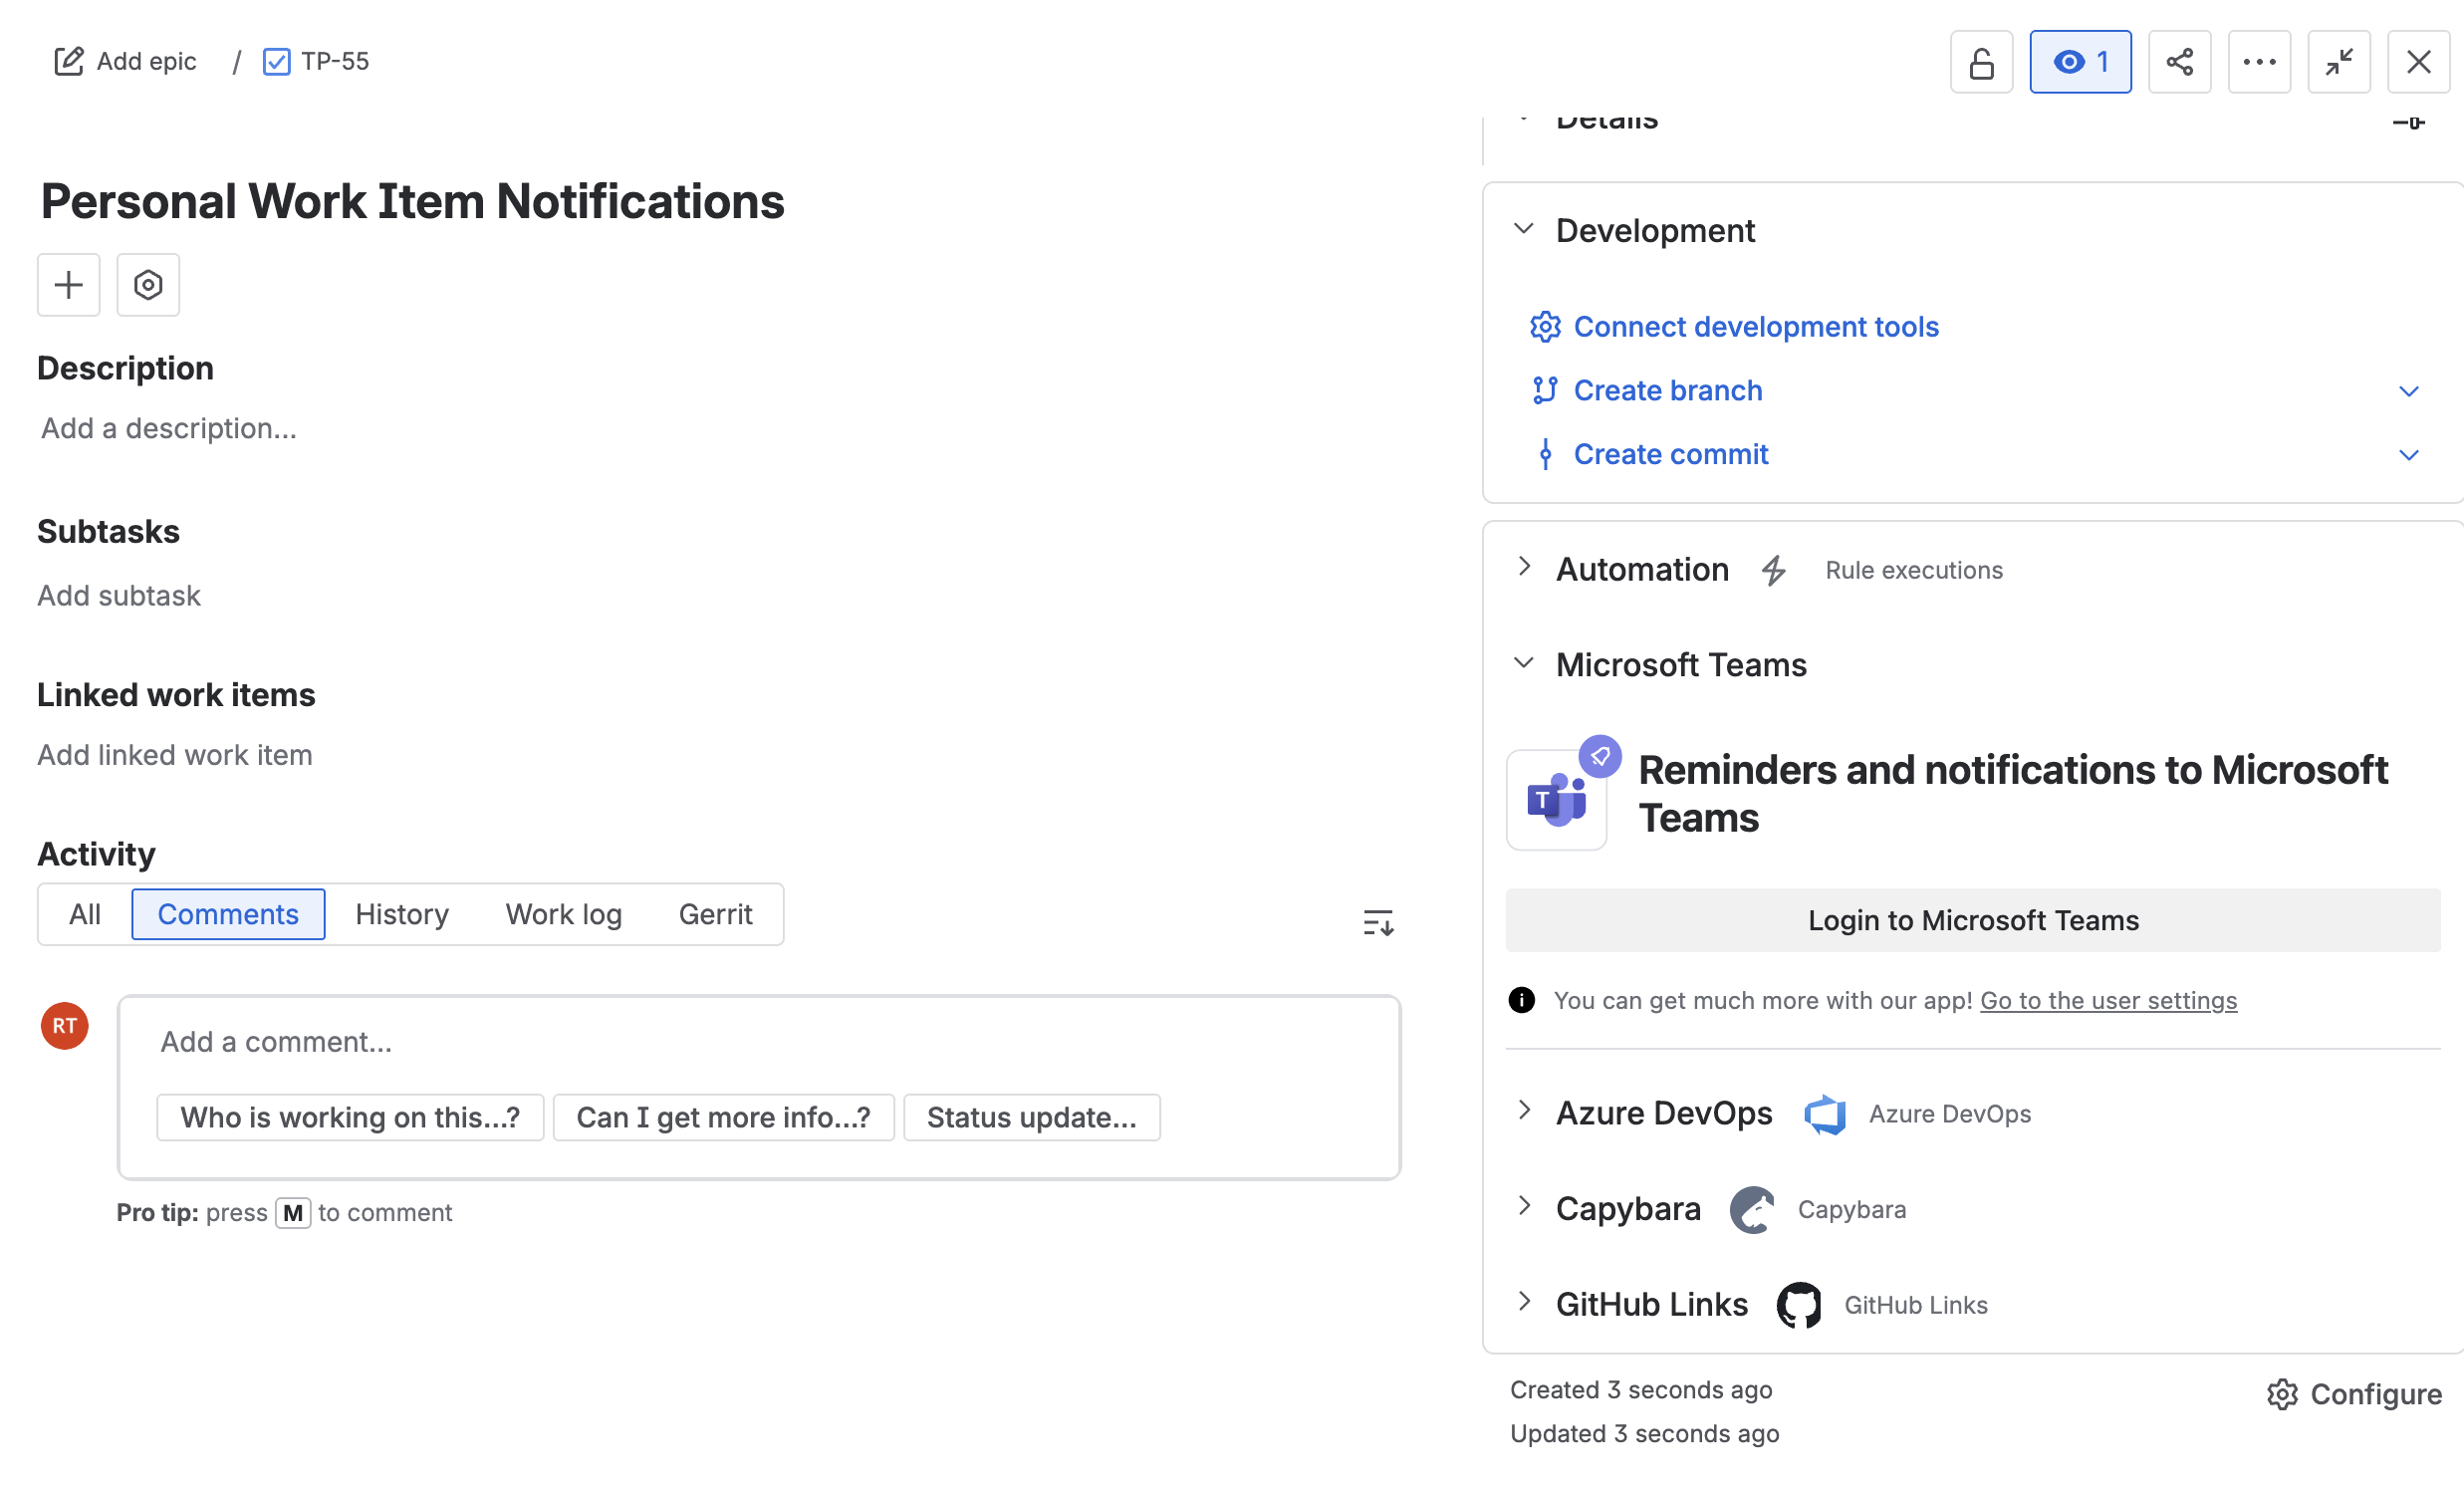Viewport: 2464px width, 1488px height.
Task: Click the lock restrictions icon
Action: 1980,62
